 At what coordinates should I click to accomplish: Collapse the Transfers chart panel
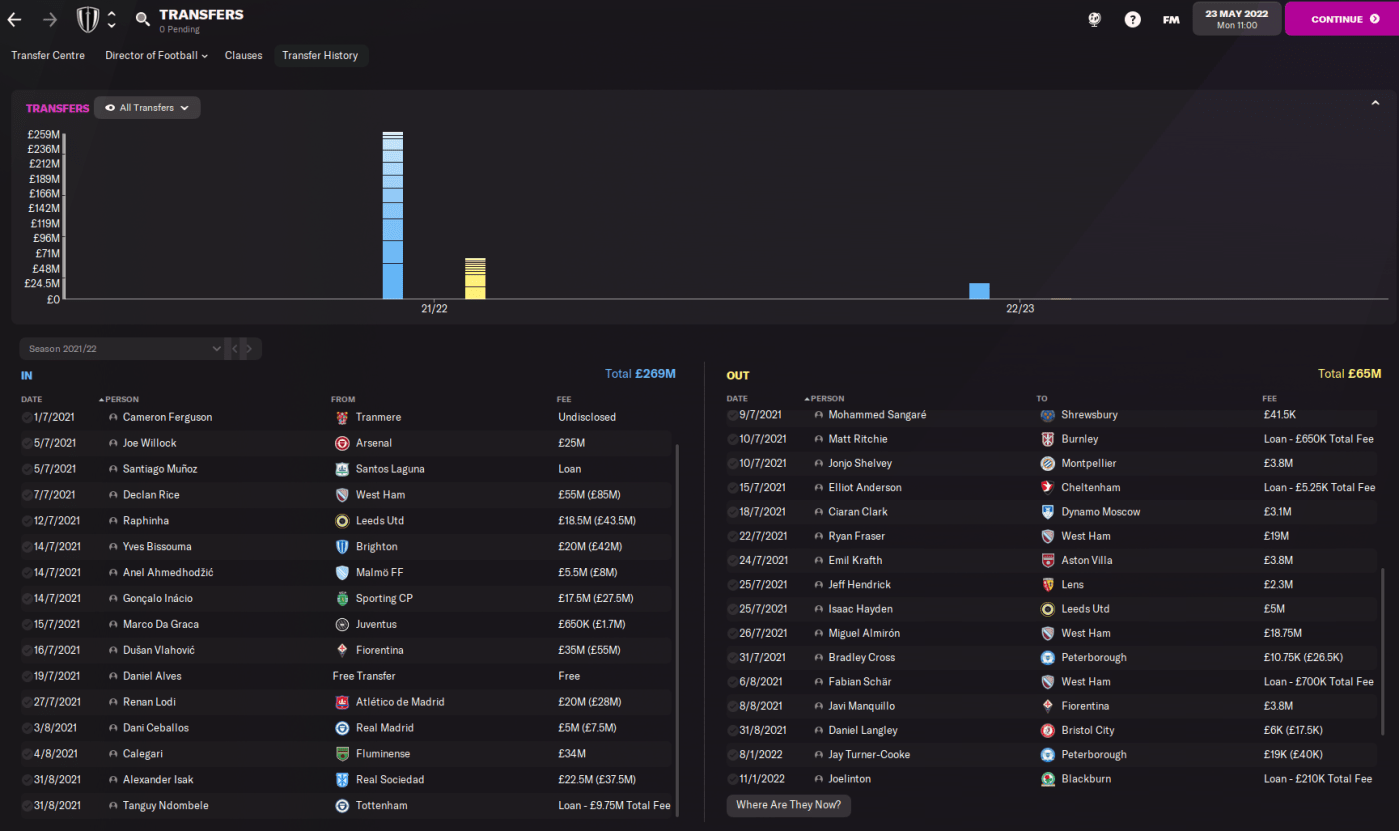tap(1375, 103)
